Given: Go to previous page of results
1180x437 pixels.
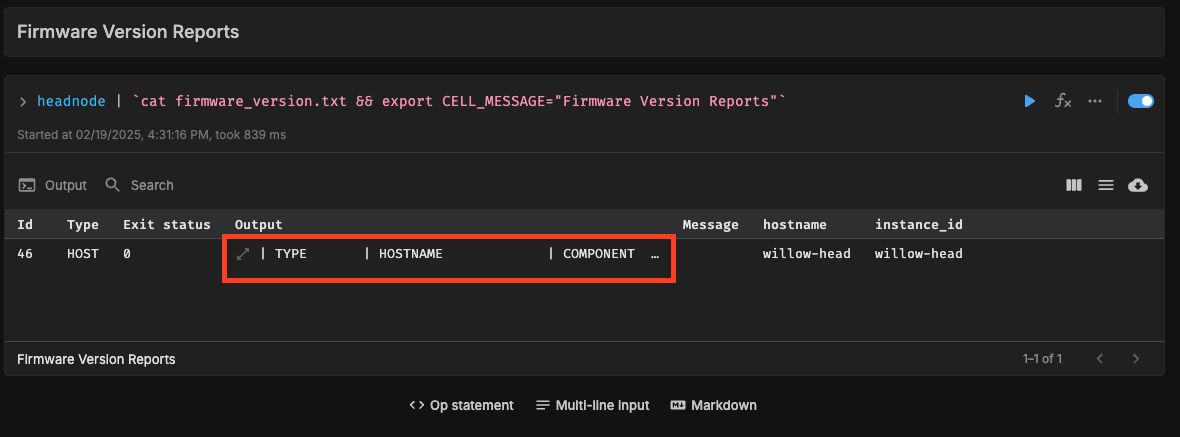Looking at the screenshot, I should pyautogui.click(x=1099, y=359).
